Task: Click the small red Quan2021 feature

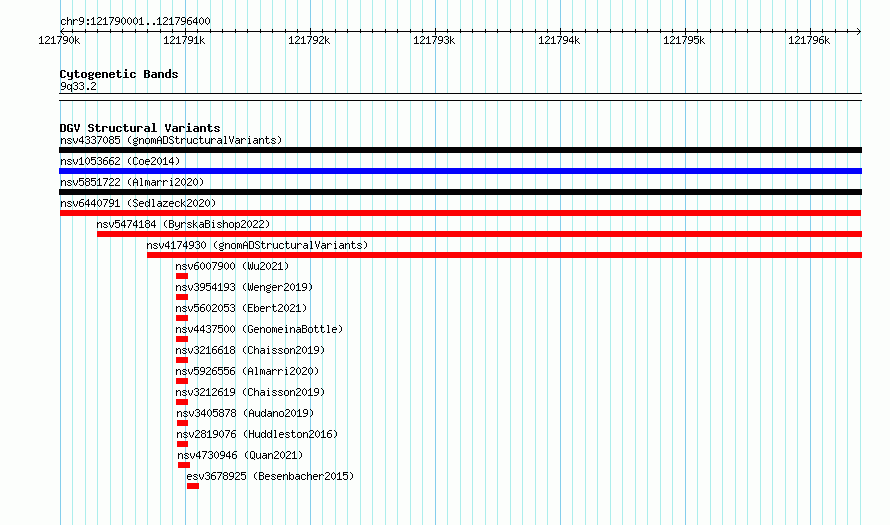Action: pyautogui.click(x=184, y=465)
